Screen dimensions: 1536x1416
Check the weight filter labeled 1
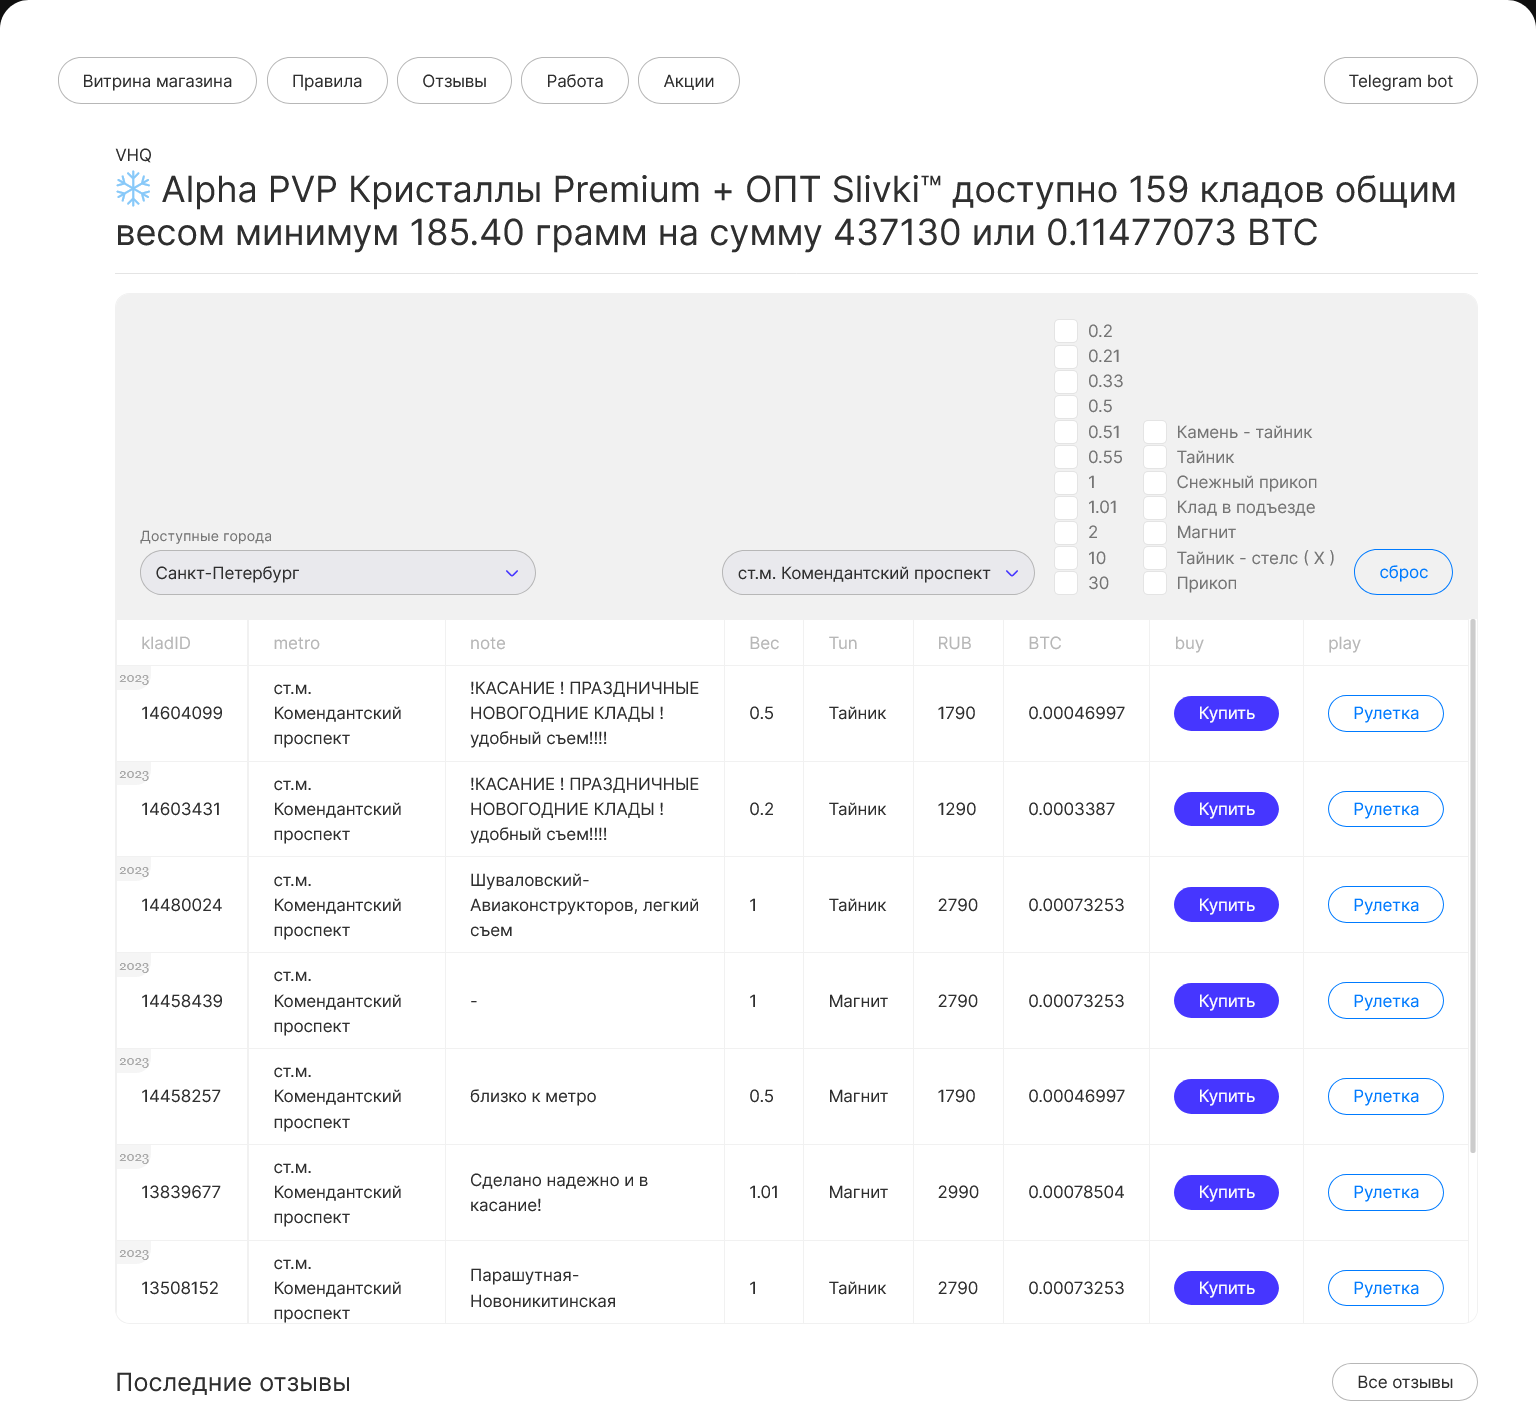click(1066, 482)
